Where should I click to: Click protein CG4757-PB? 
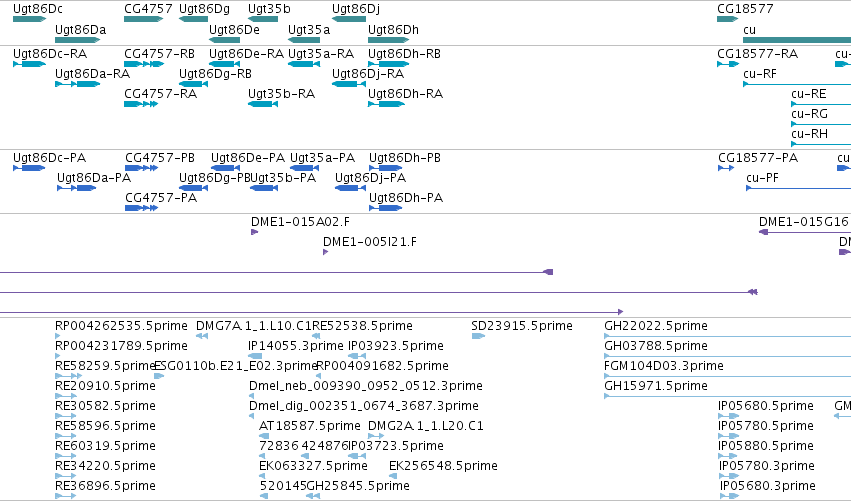(x=142, y=168)
